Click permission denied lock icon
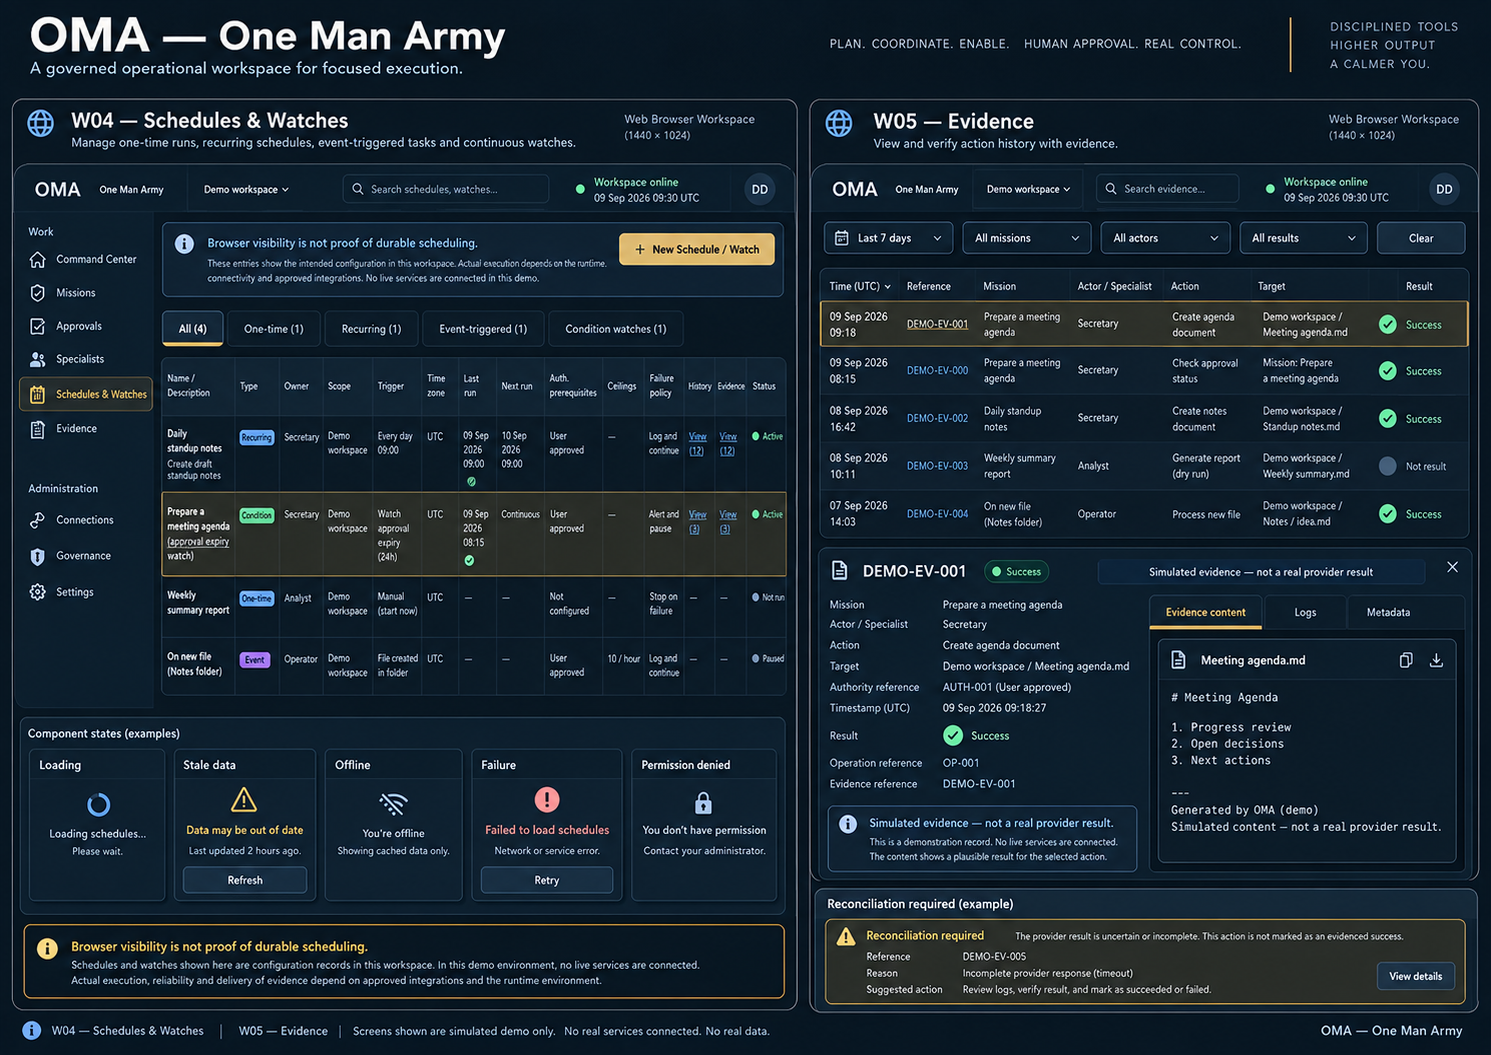The width and height of the screenshot is (1491, 1055). (x=704, y=803)
